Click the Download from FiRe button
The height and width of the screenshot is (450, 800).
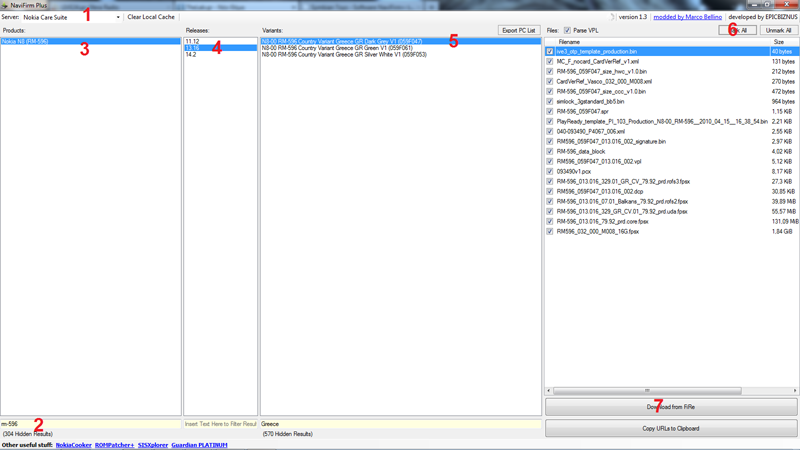point(671,407)
